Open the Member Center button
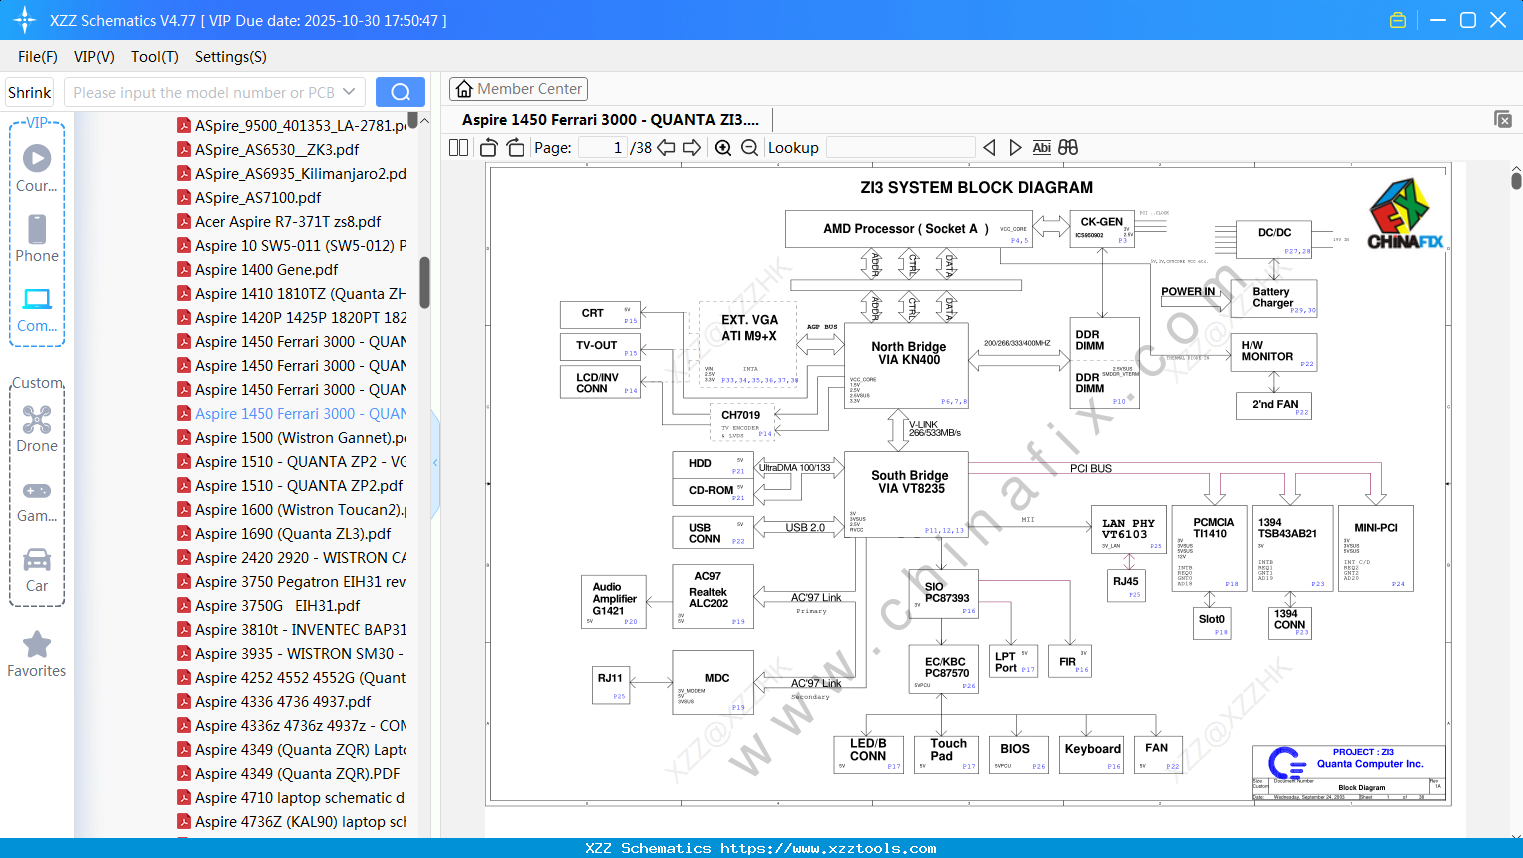Viewport: 1523px width, 858px height. 518,89
